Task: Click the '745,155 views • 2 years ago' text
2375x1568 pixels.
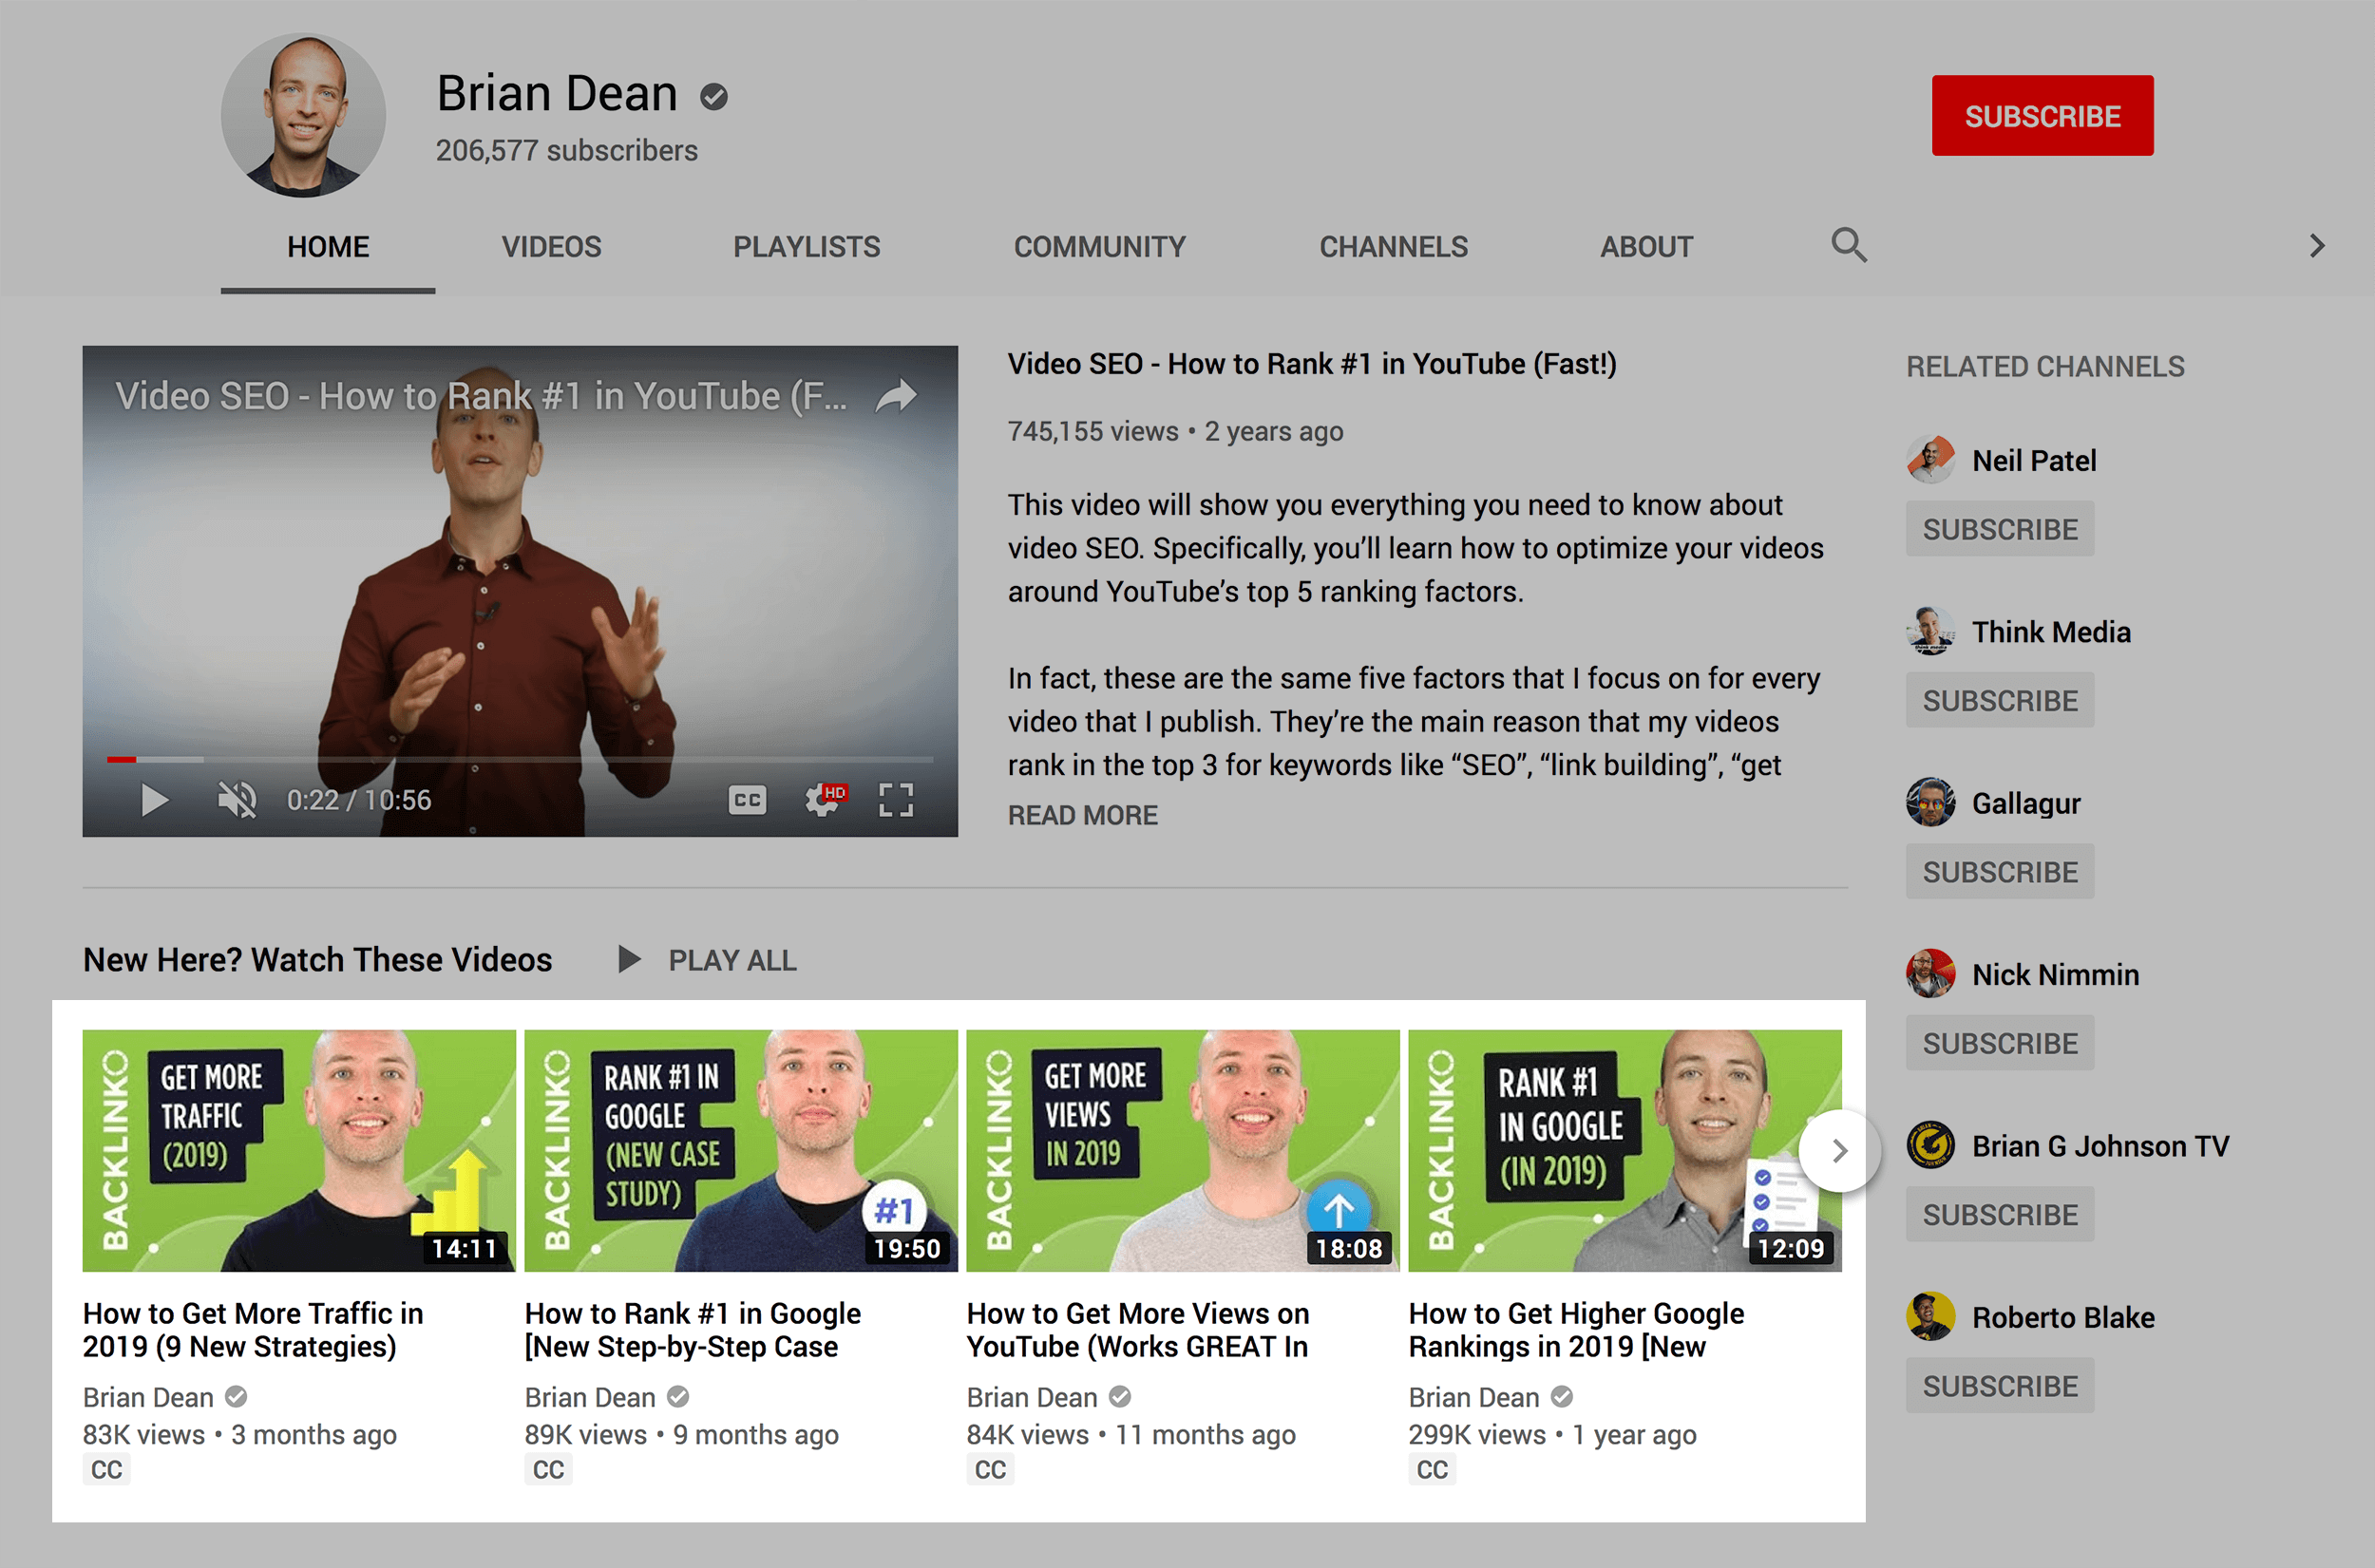Action: click(1175, 432)
